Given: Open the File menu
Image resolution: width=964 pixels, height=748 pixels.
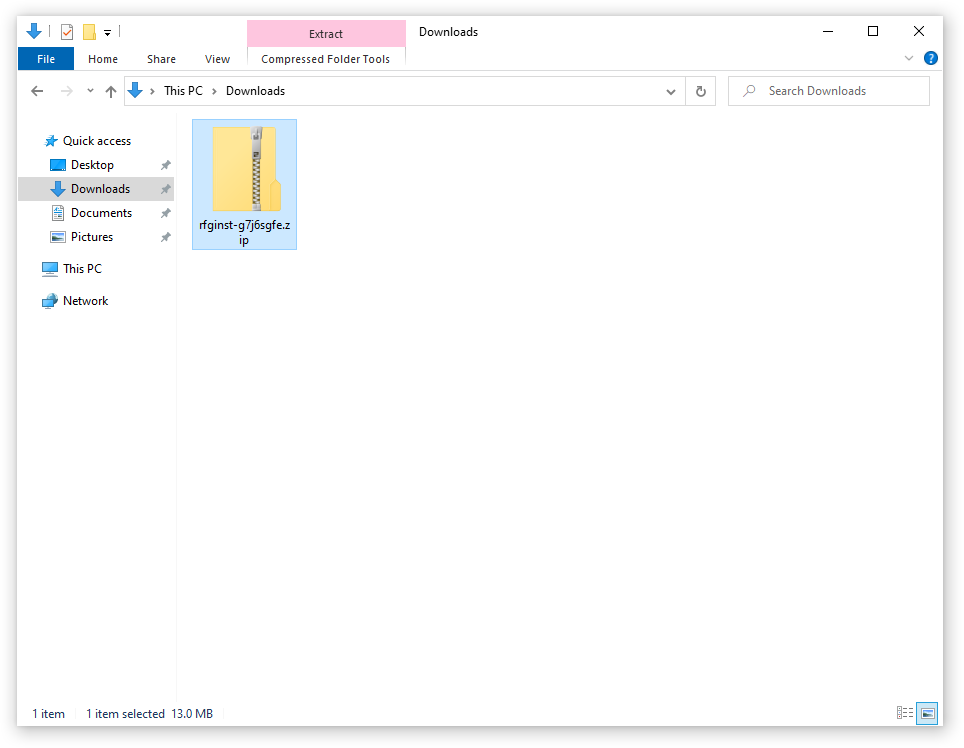Looking at the screenshot, I should [46, 59].
